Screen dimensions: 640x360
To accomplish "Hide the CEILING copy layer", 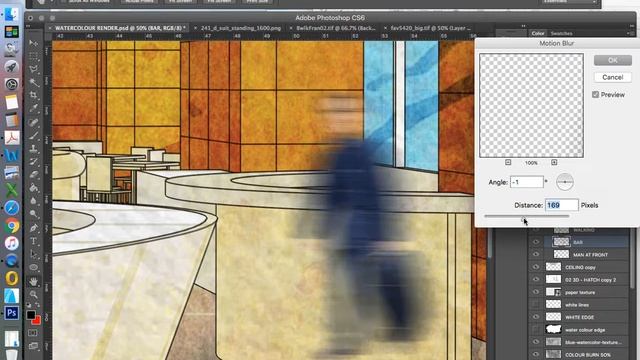I will tap(536, 267).
